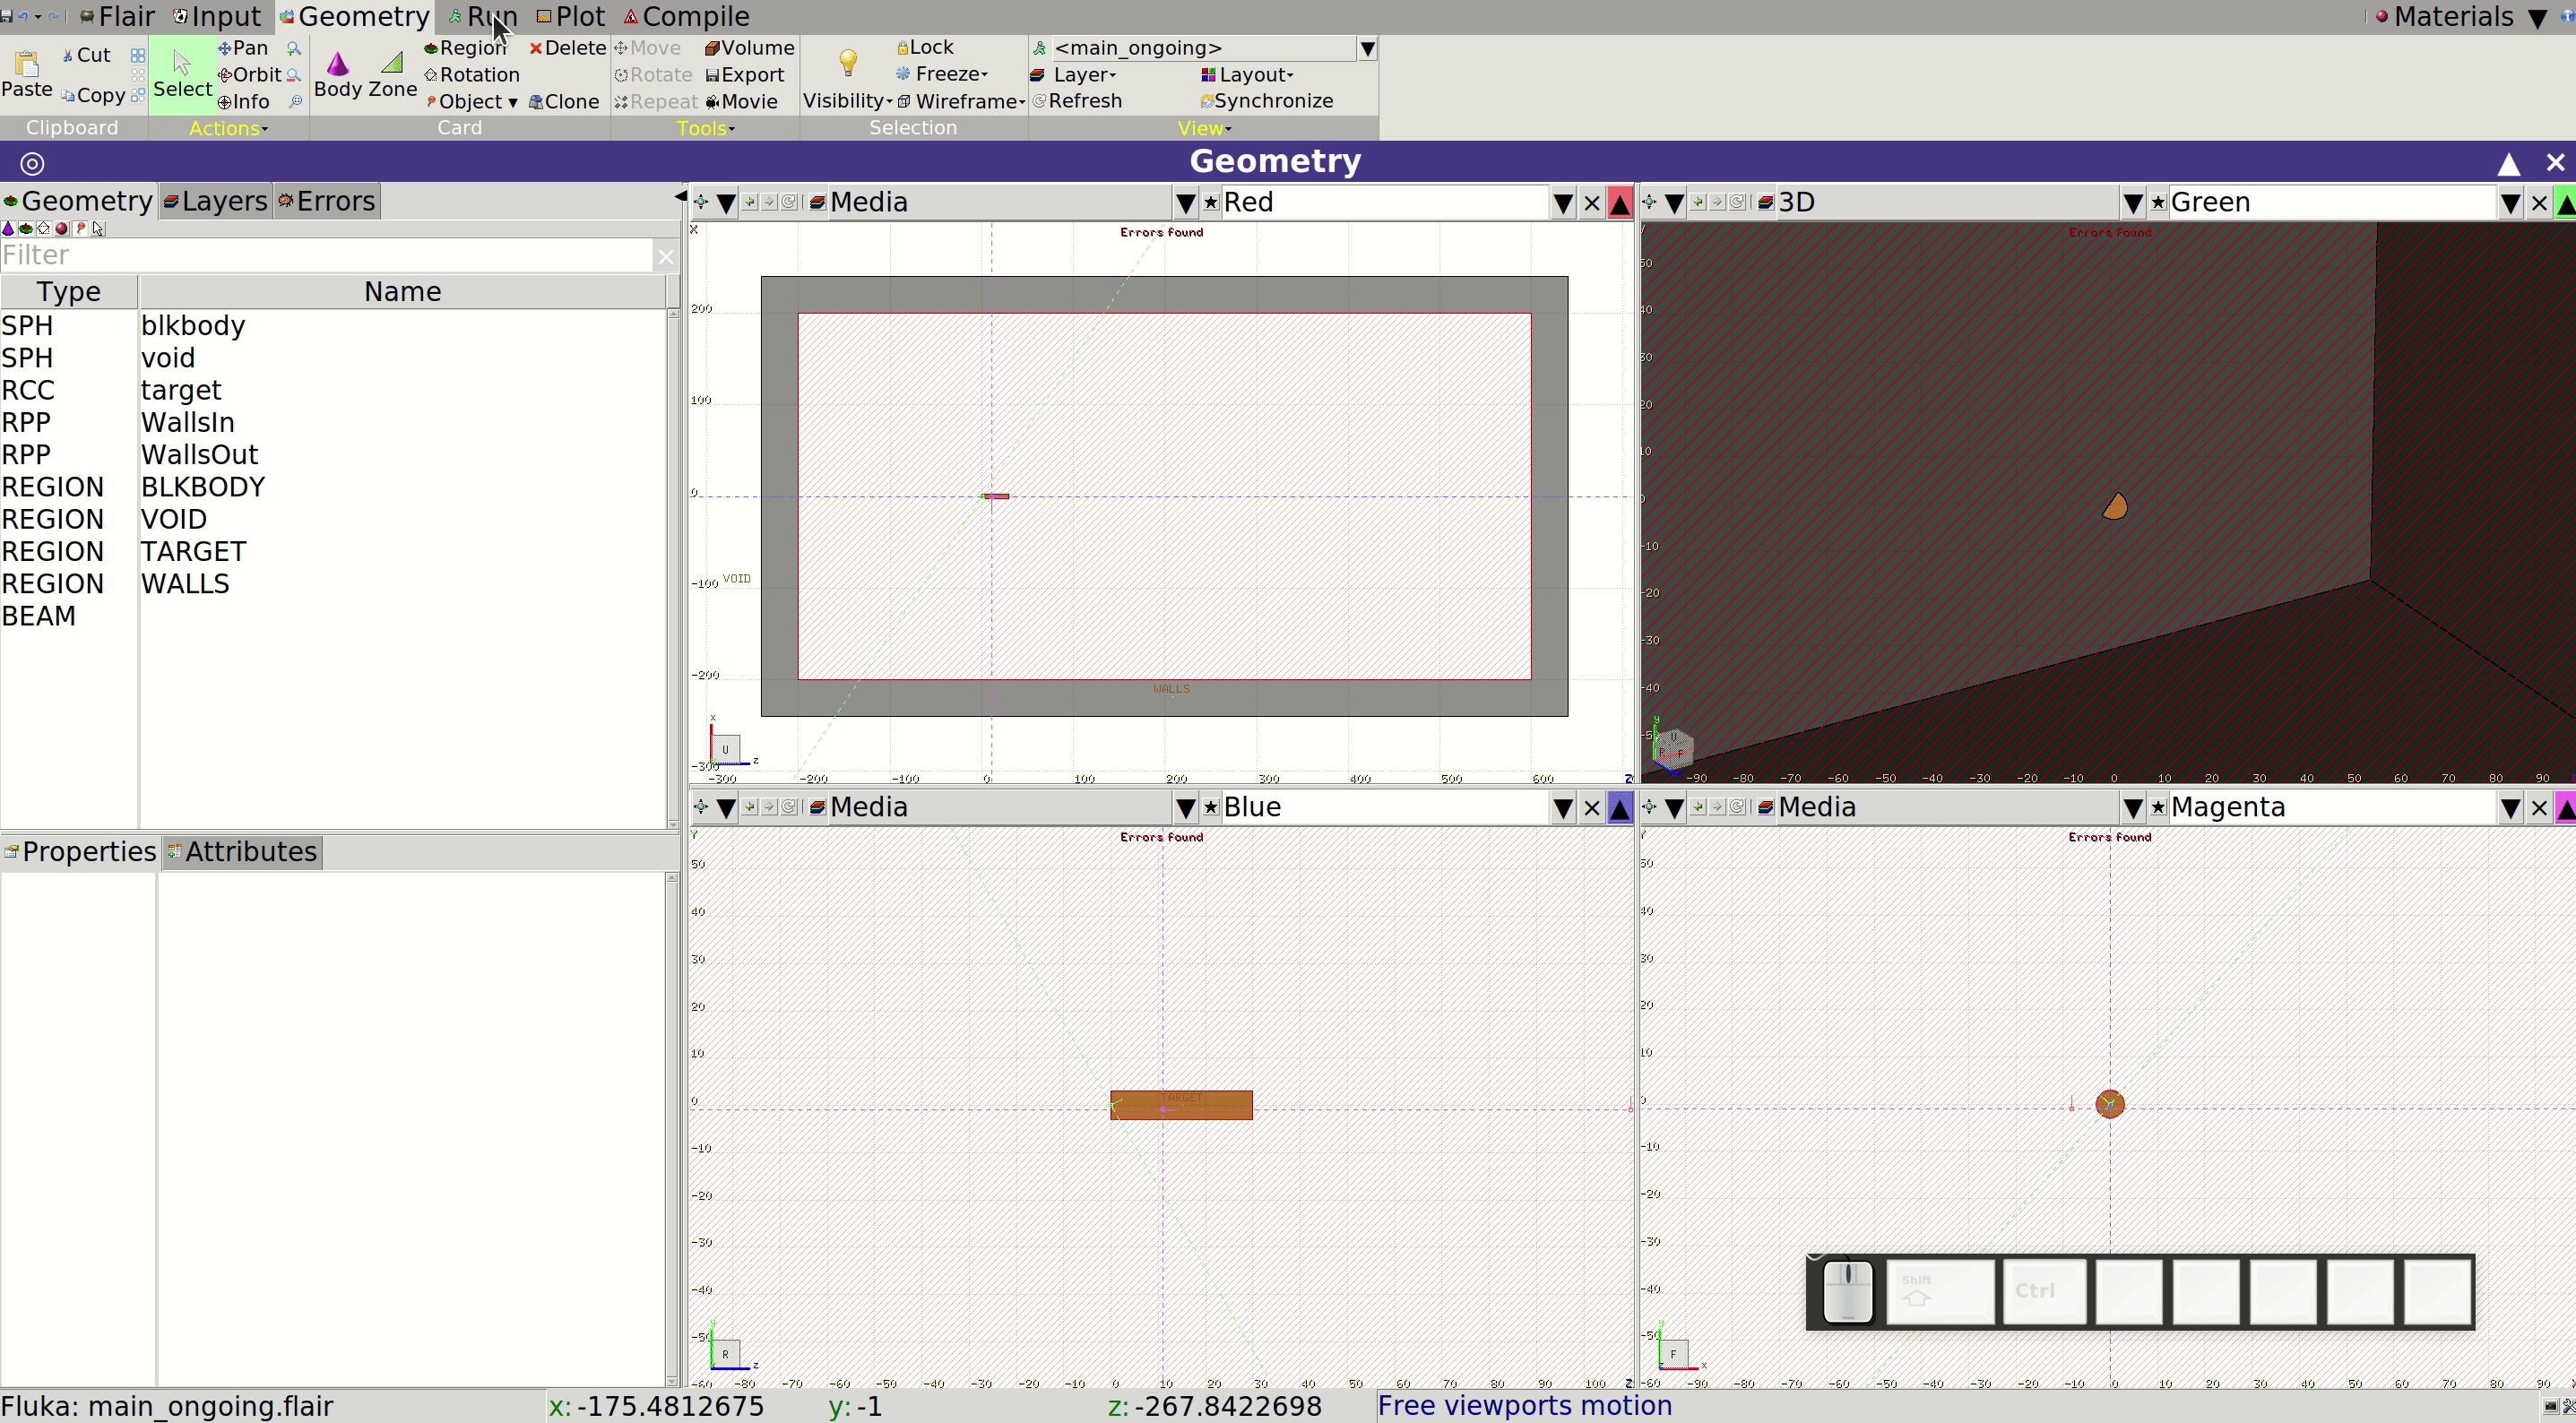The height and width of the screenshot is (1423, 2576).
Task: Choose the Pan tool
Action: point(243,48)
